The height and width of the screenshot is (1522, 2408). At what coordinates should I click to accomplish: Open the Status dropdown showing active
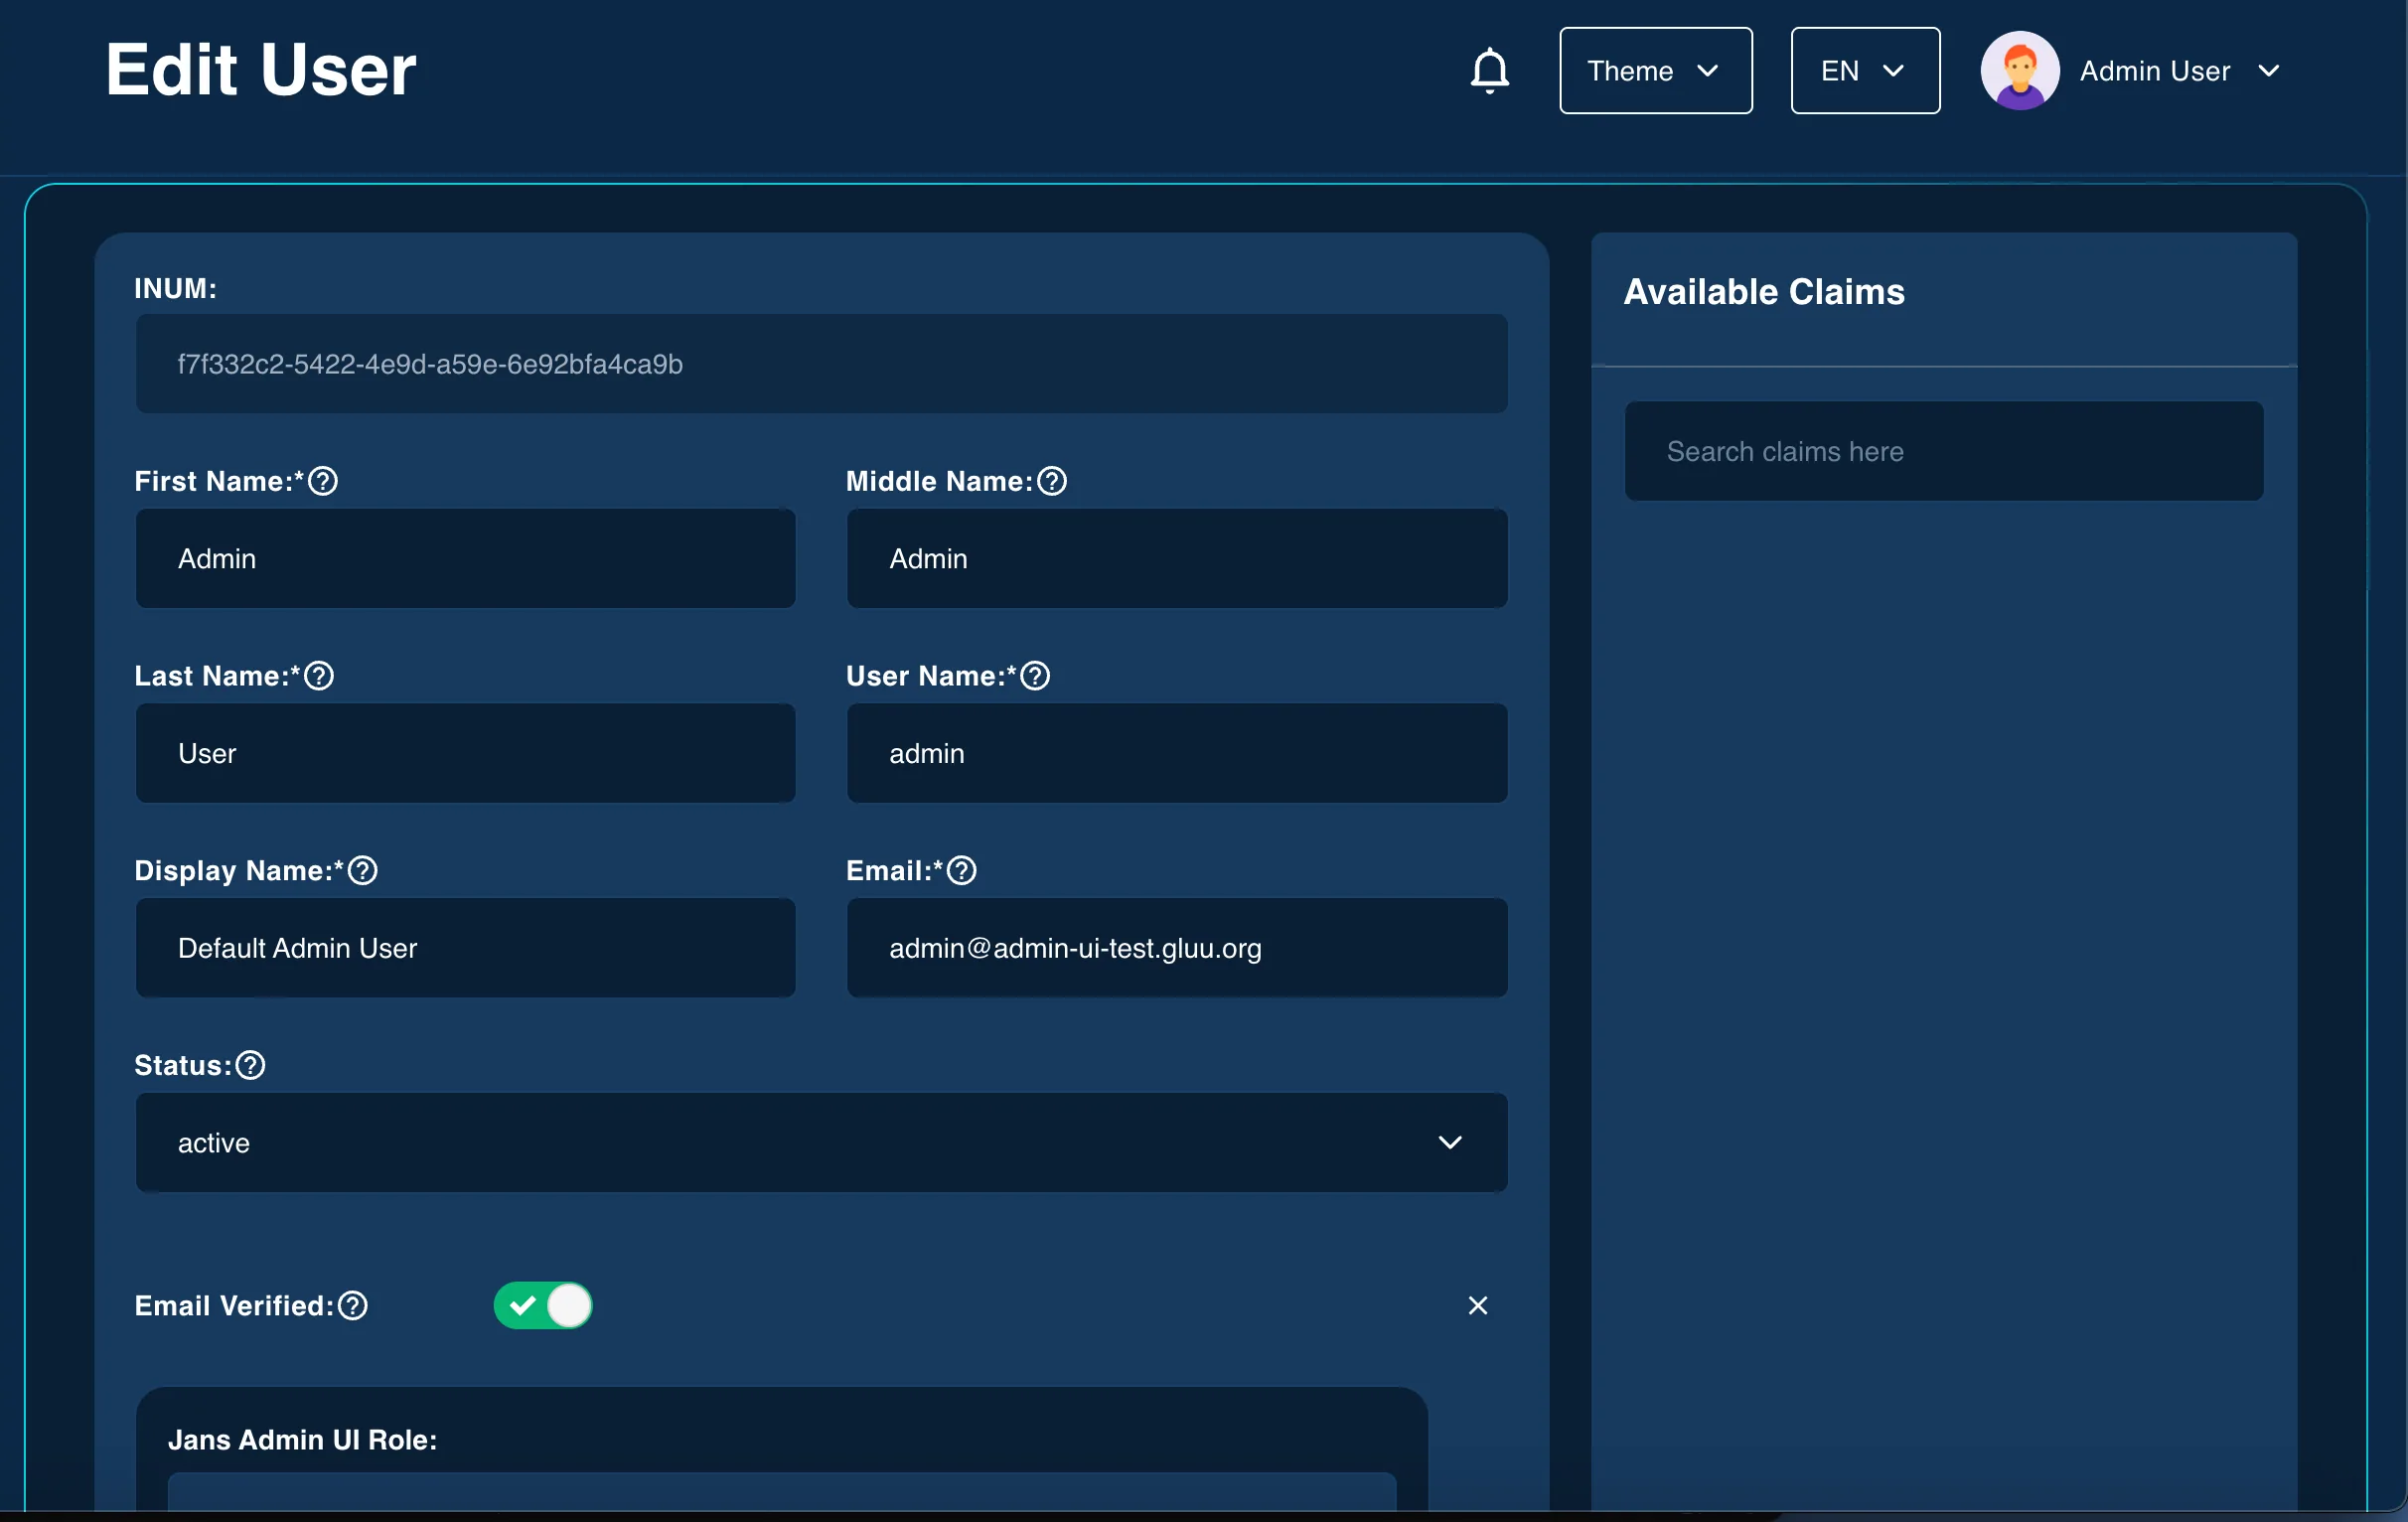pyautogui.click(x=821, y=1143)
